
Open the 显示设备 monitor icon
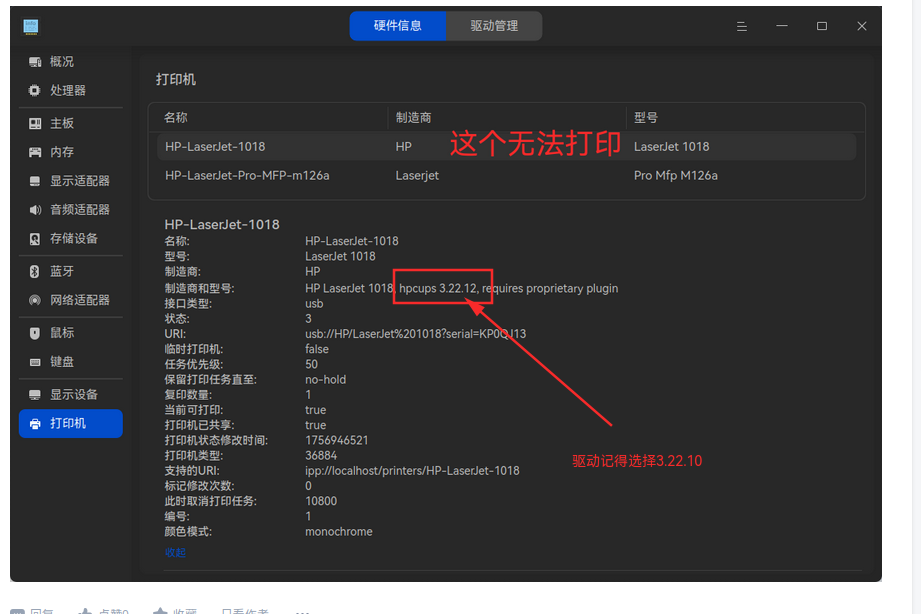tap(35, 395)
